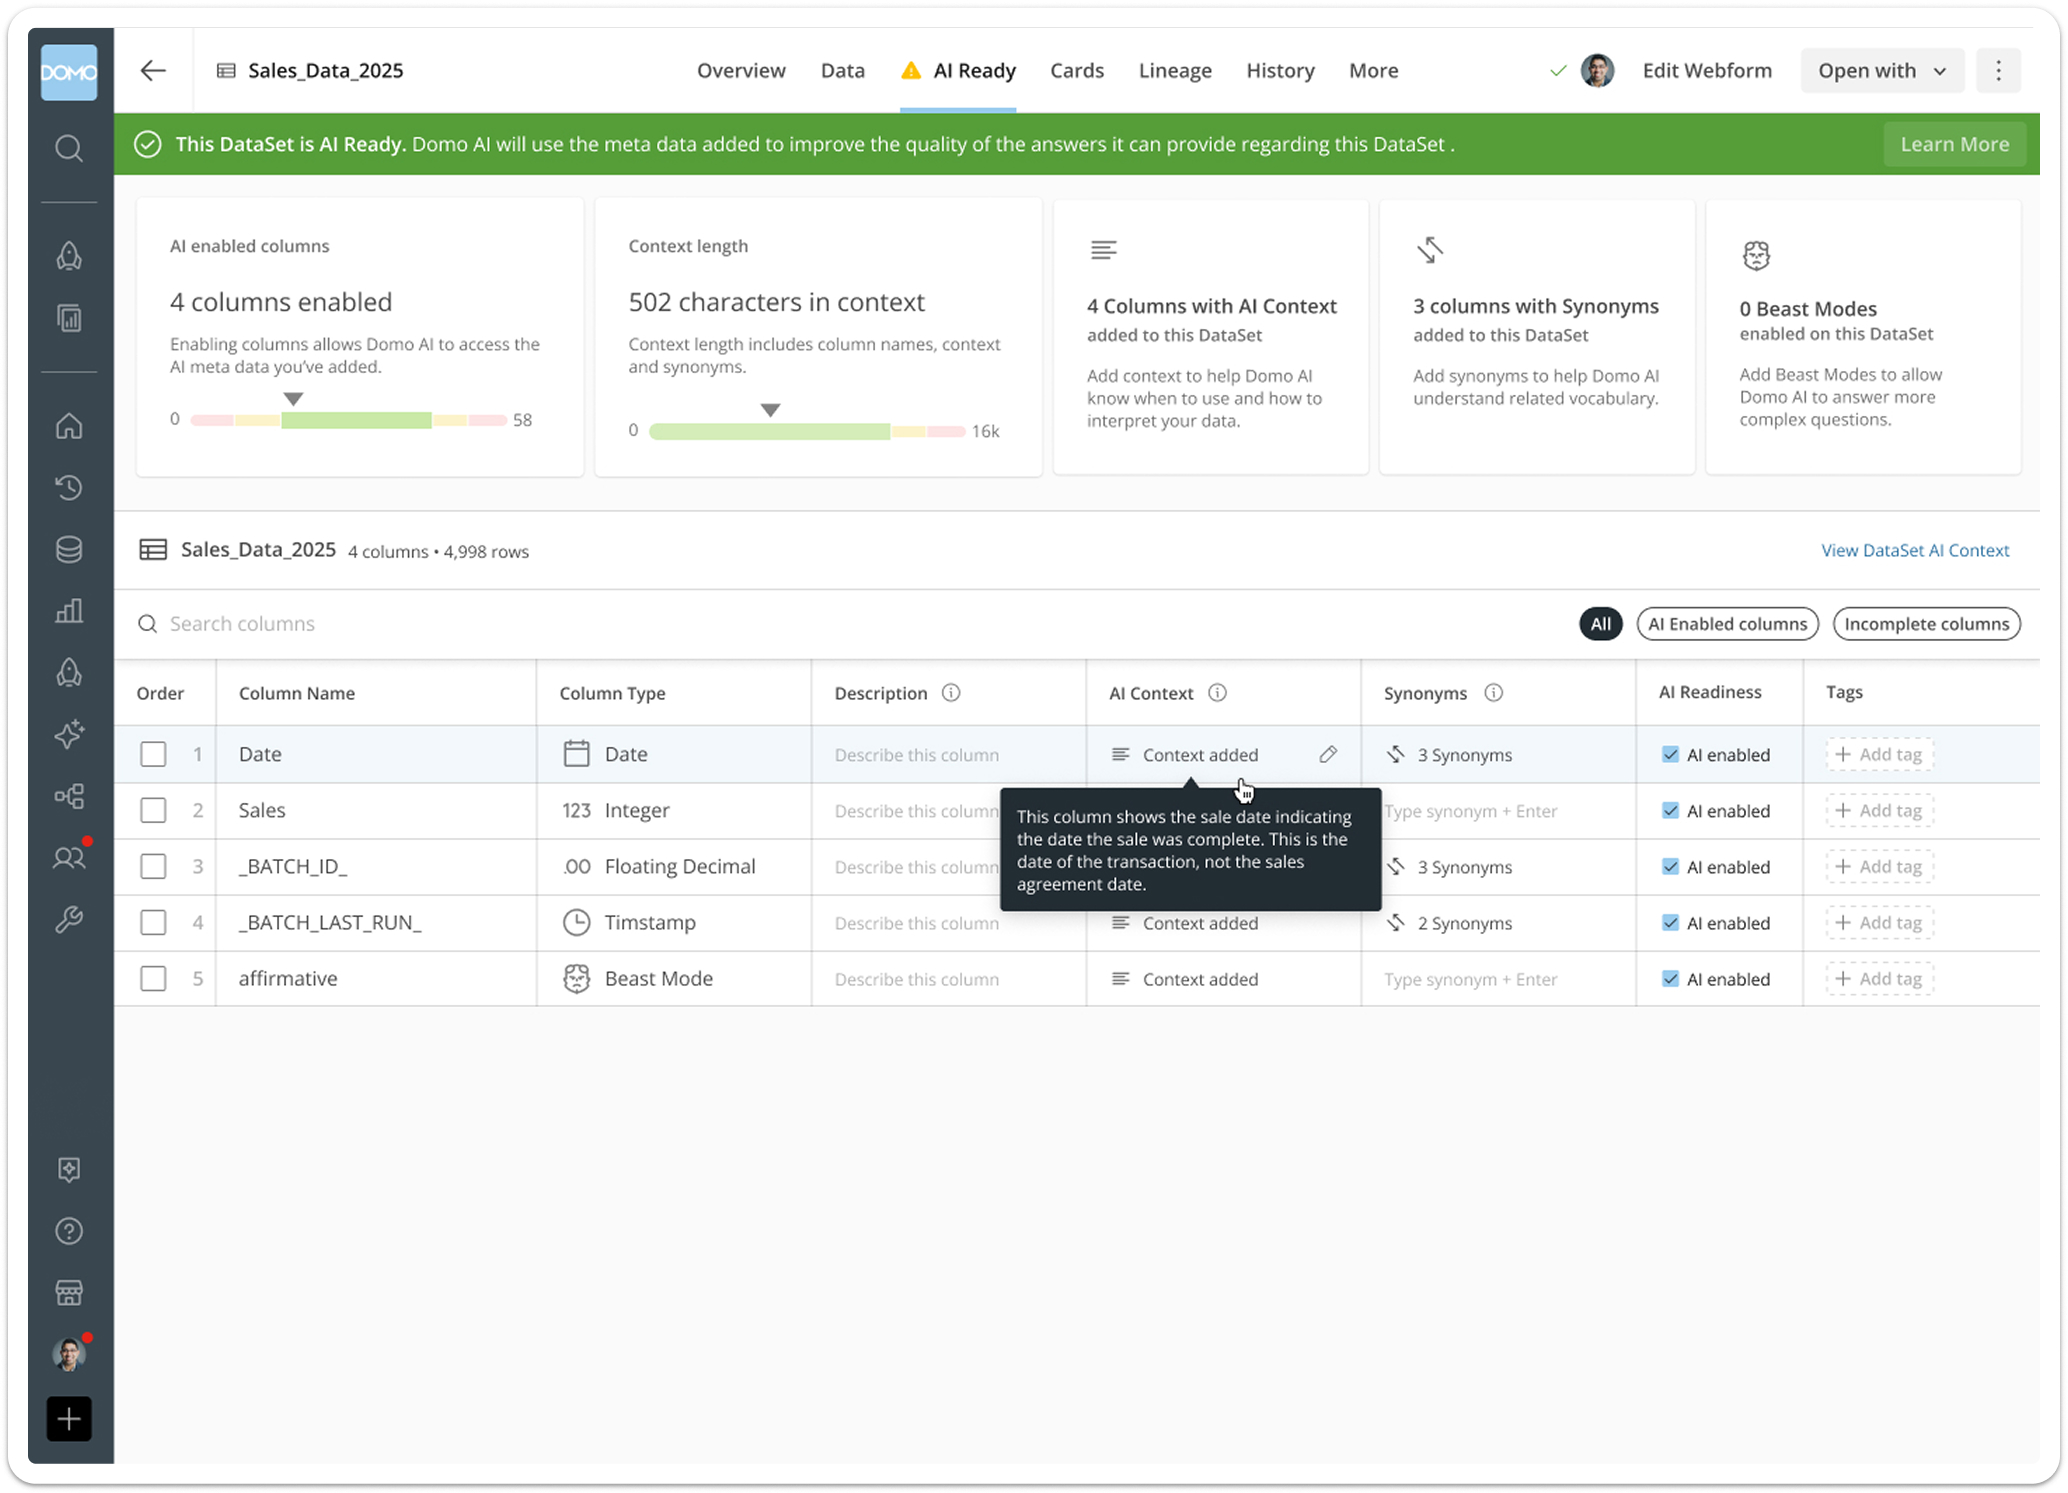Screen dimensions: 2068x1493
Task: Open View DataSet AI Context link
Action: 1914,550
